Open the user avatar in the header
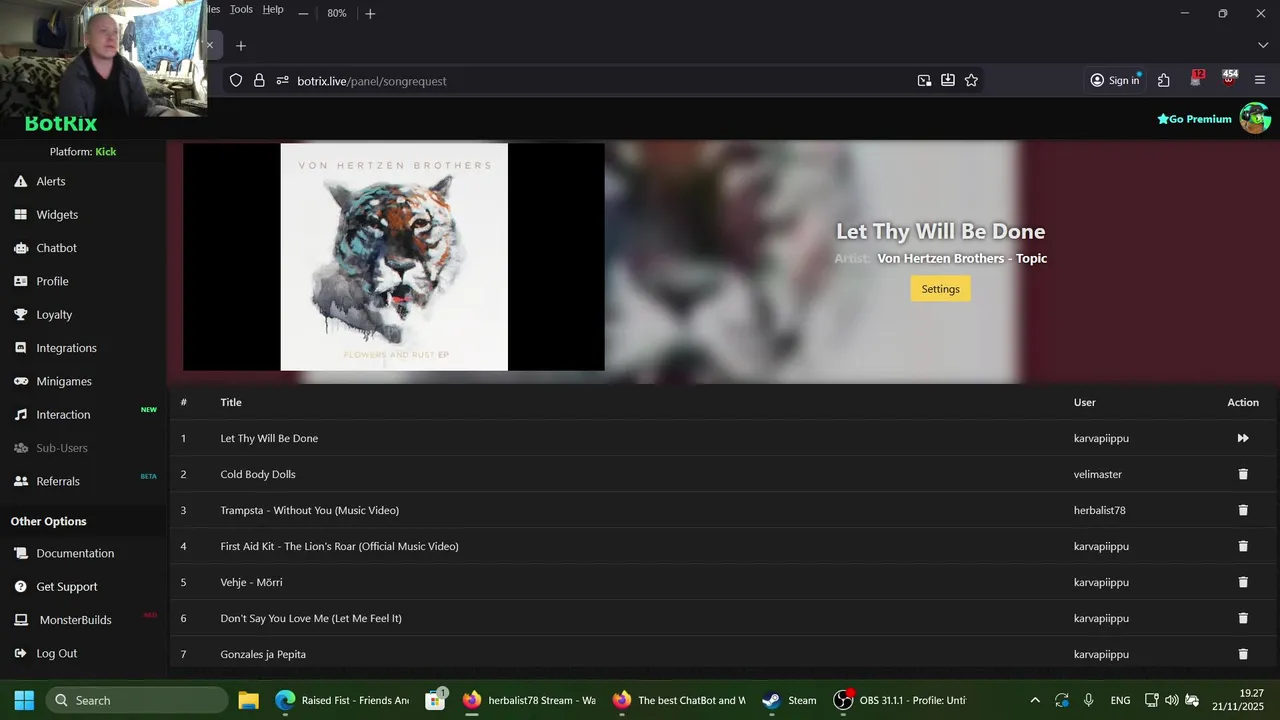 (x=1255, y=118)
